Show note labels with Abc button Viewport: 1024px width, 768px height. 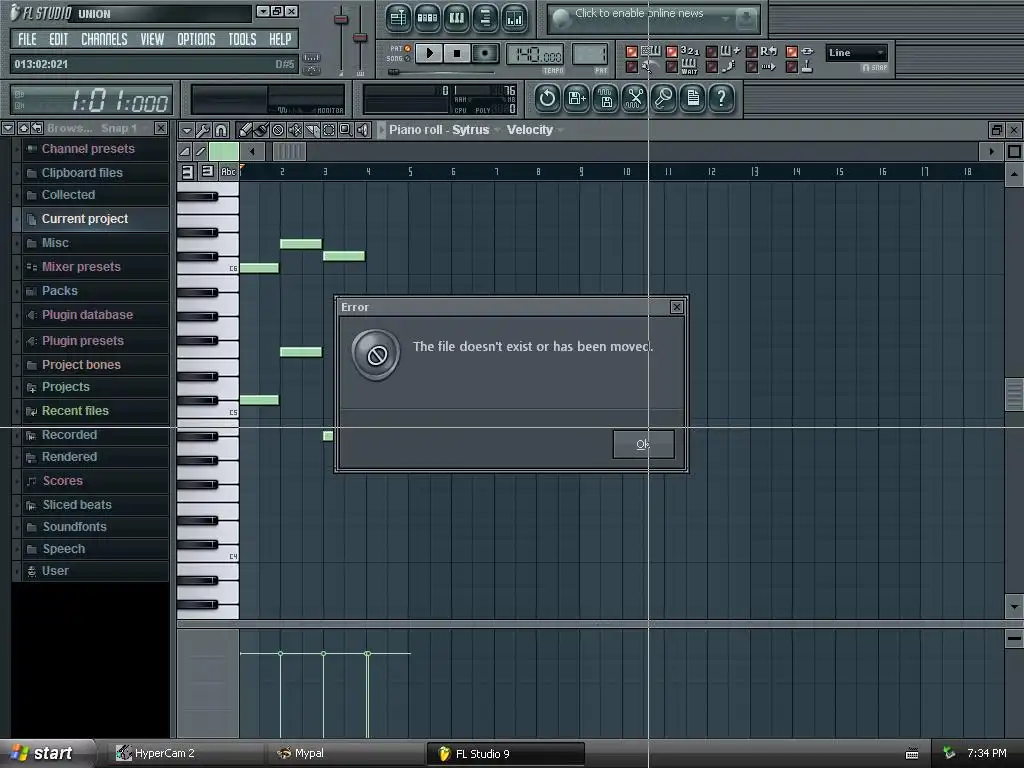(x=228, y=172)
